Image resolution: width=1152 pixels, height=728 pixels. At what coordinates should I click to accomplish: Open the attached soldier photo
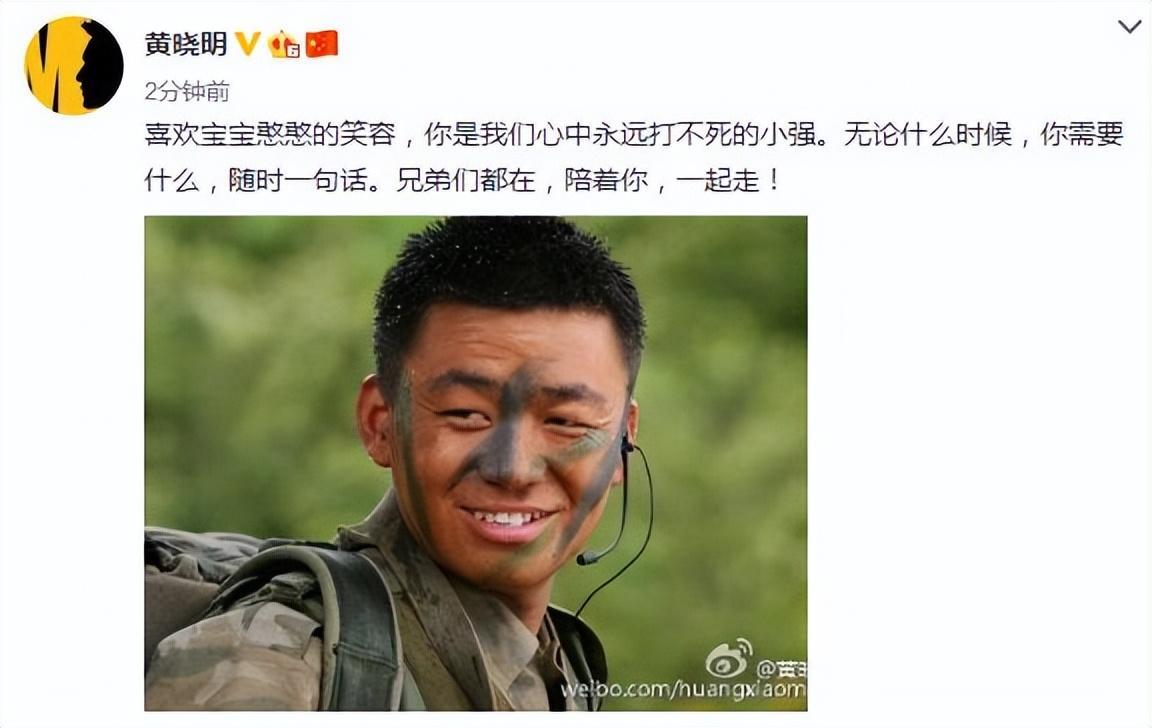click(x=475, y=463)
